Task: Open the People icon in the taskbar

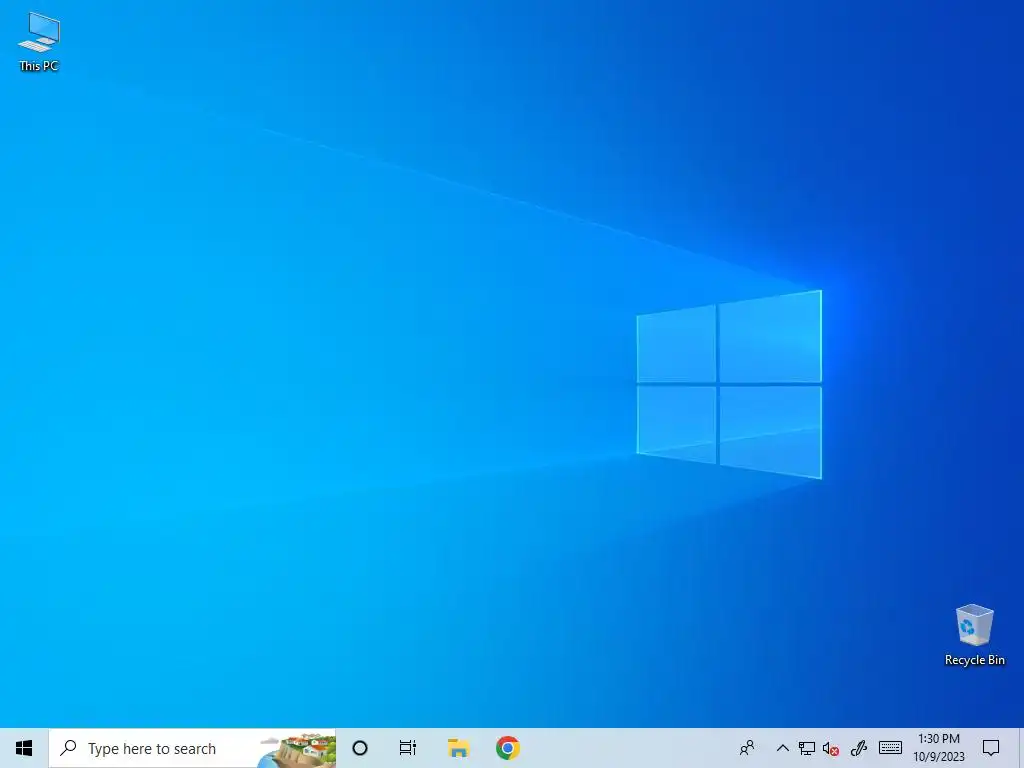Action: 747,748
